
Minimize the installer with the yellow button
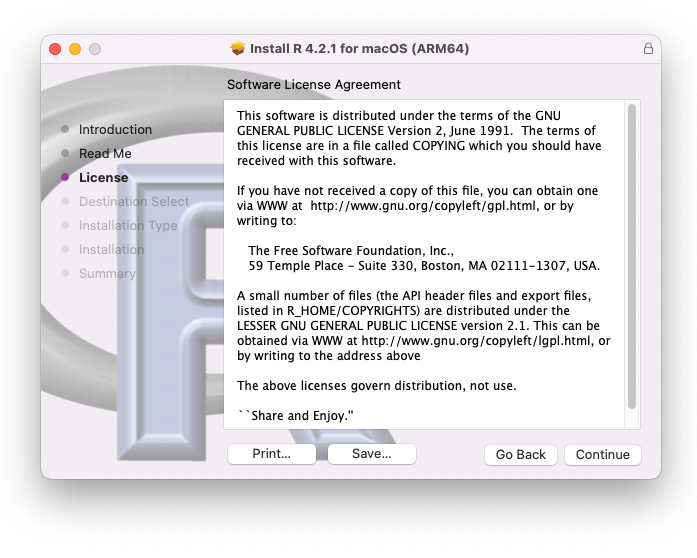coord(75,48)
